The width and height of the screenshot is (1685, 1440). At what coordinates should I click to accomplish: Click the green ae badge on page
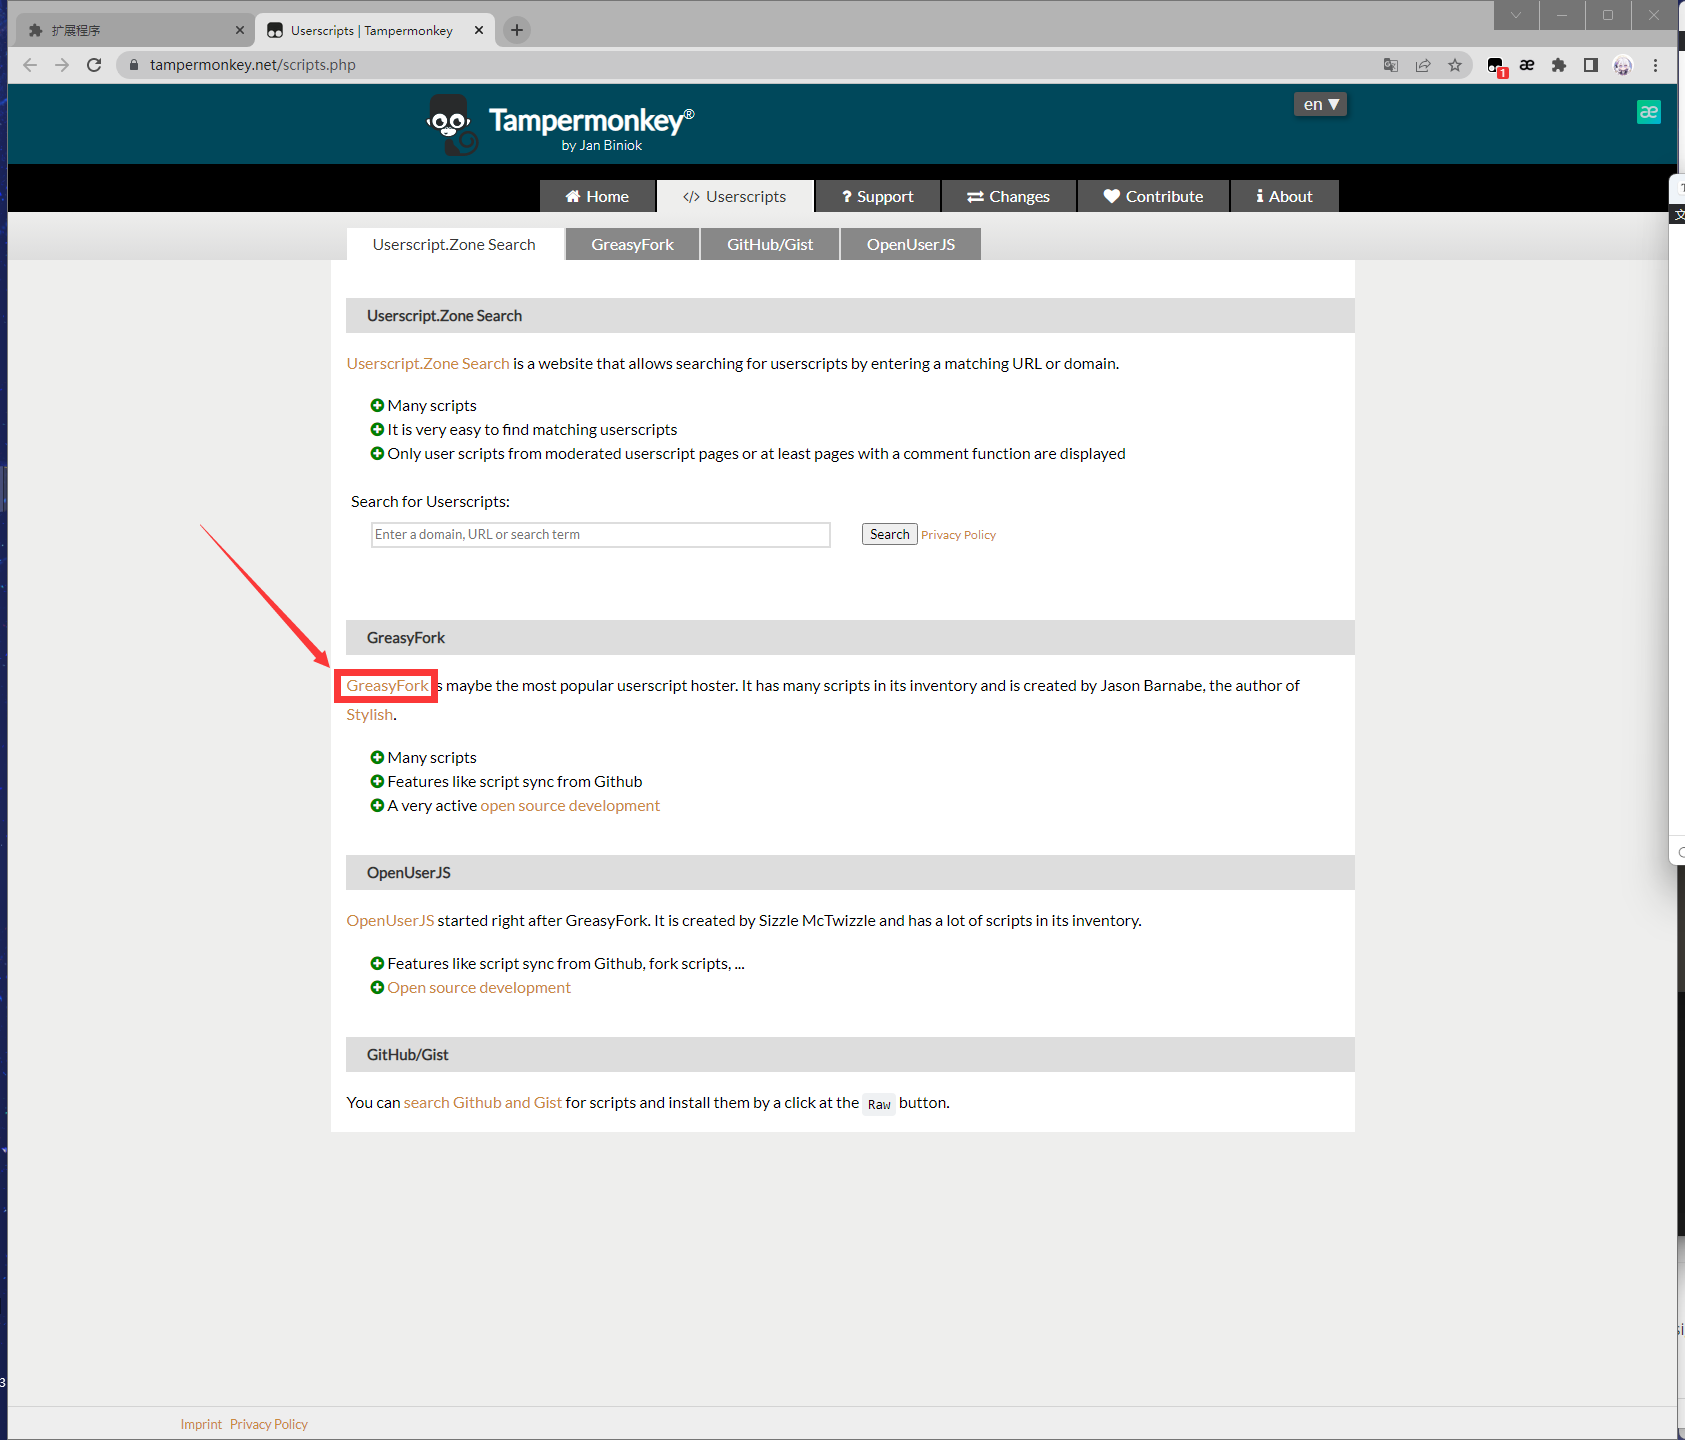(1649, 112)
